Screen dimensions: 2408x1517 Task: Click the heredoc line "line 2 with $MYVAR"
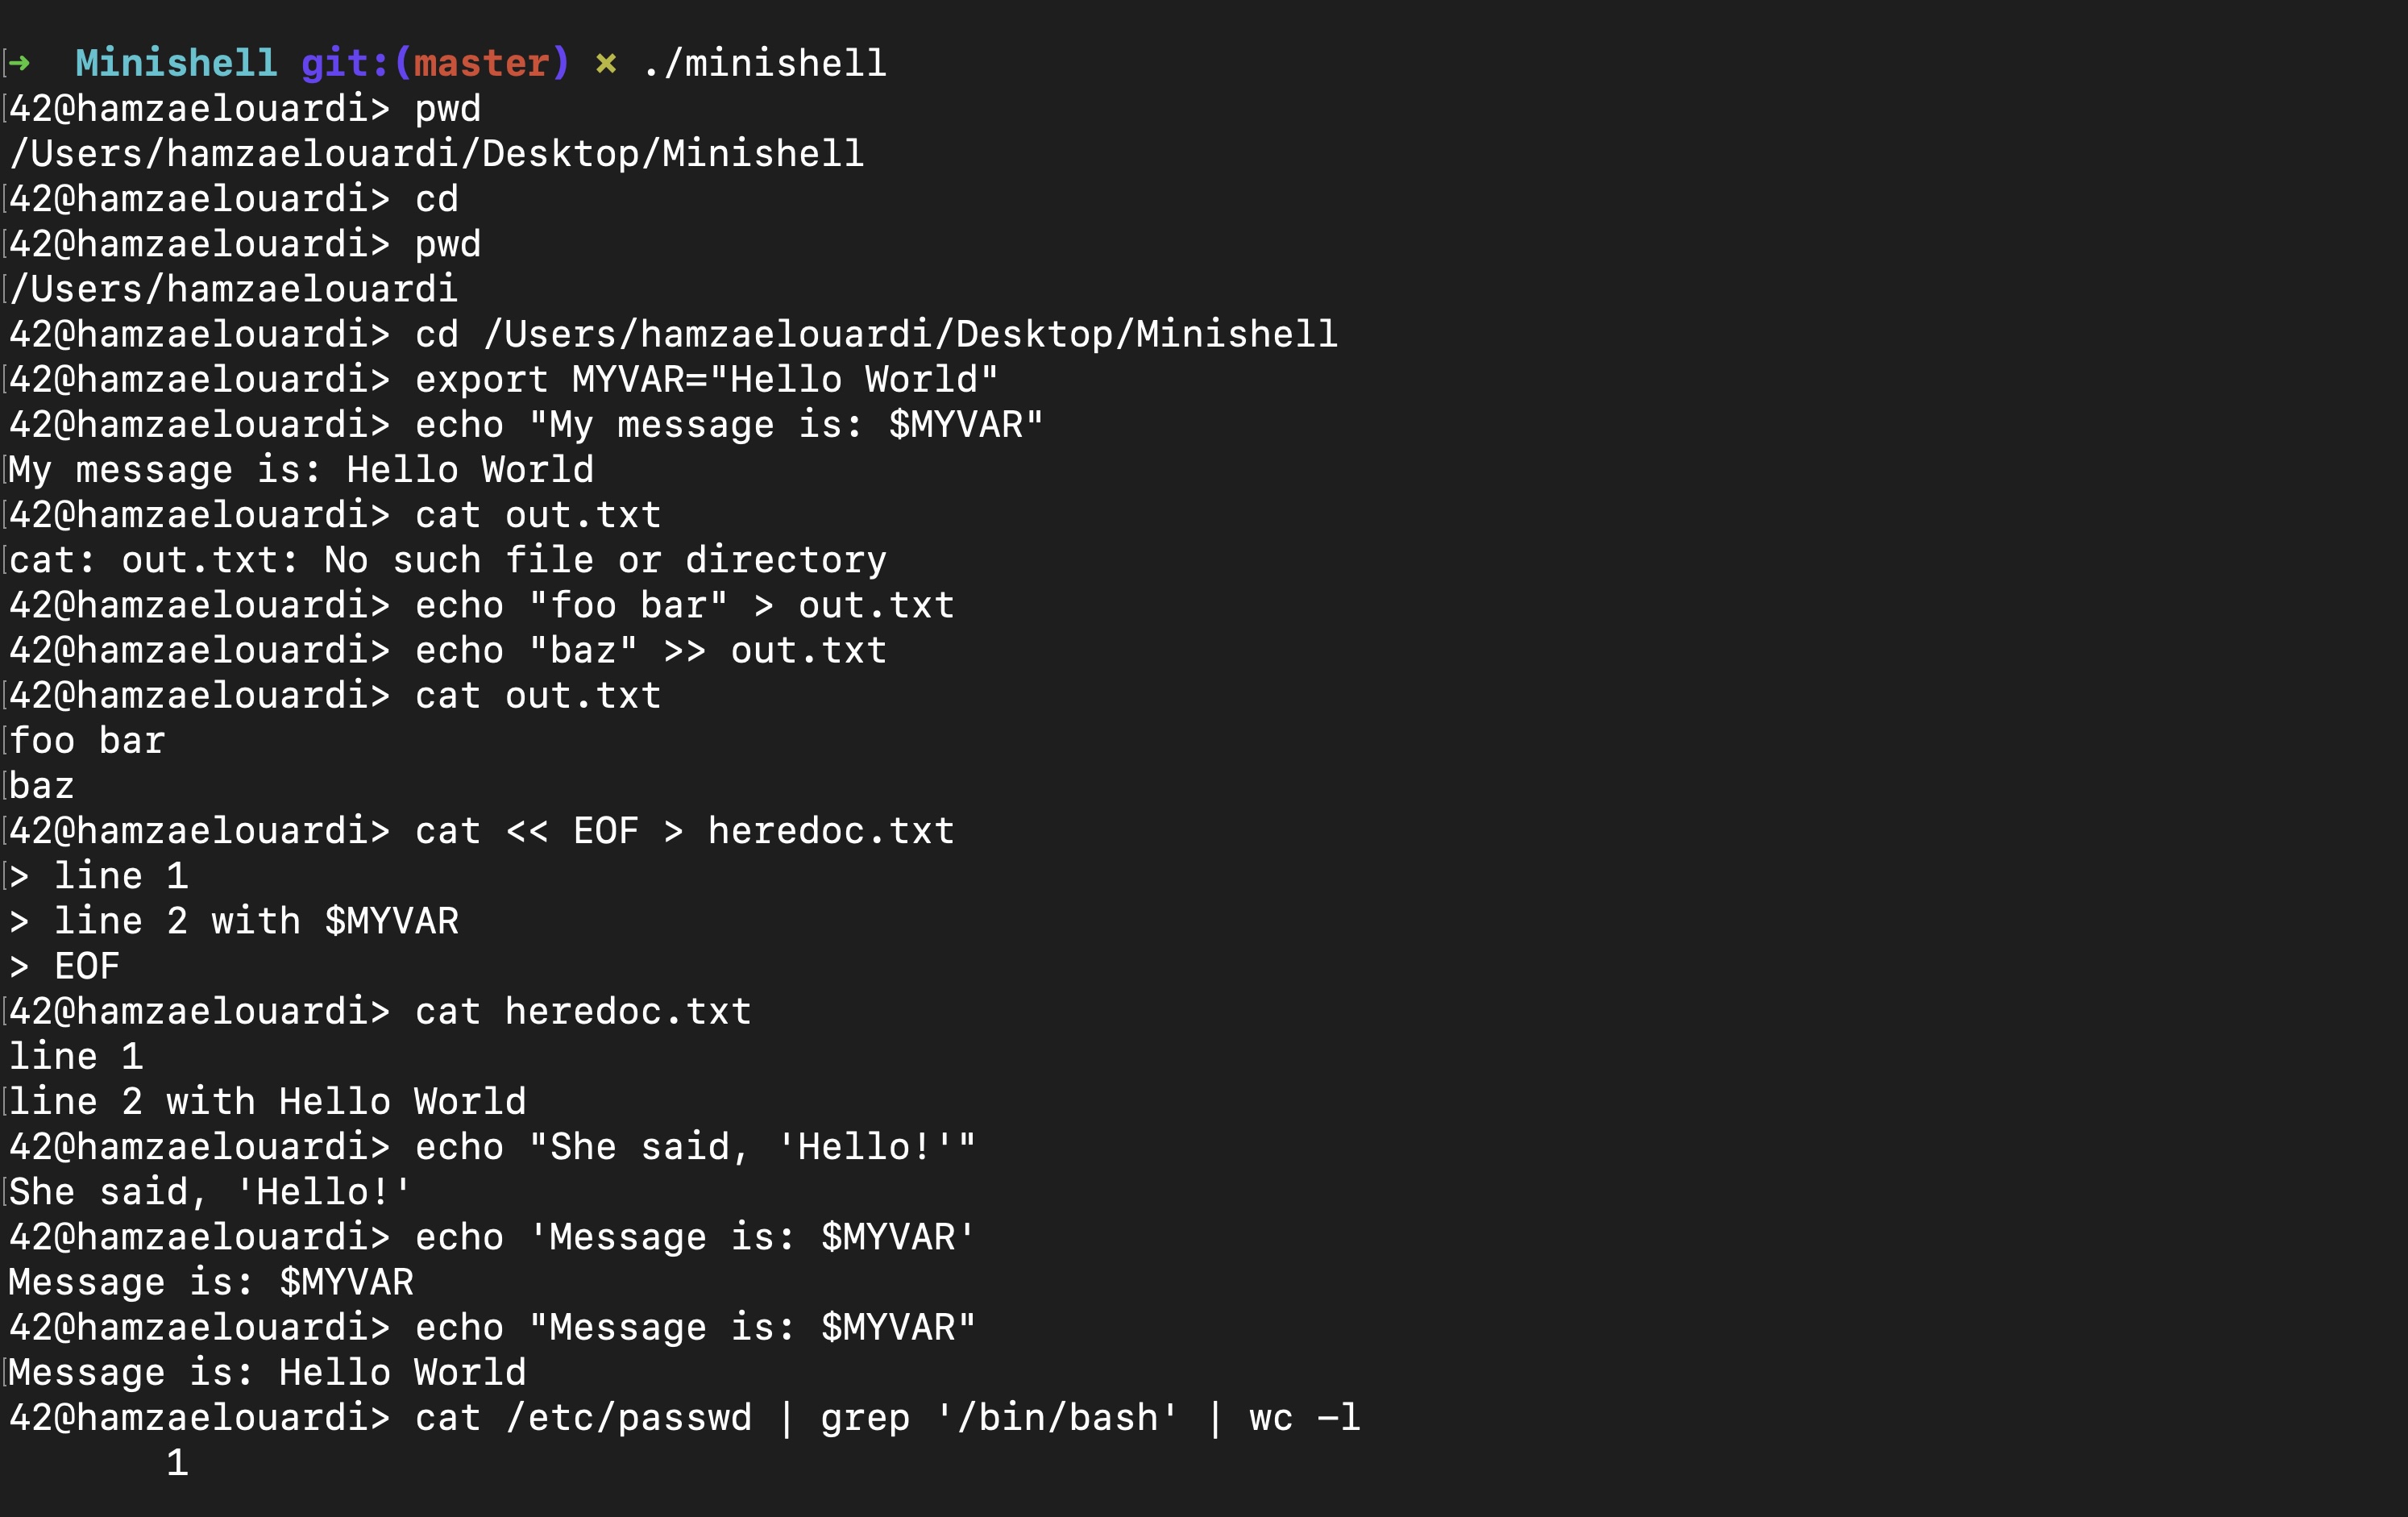(256, 921)
